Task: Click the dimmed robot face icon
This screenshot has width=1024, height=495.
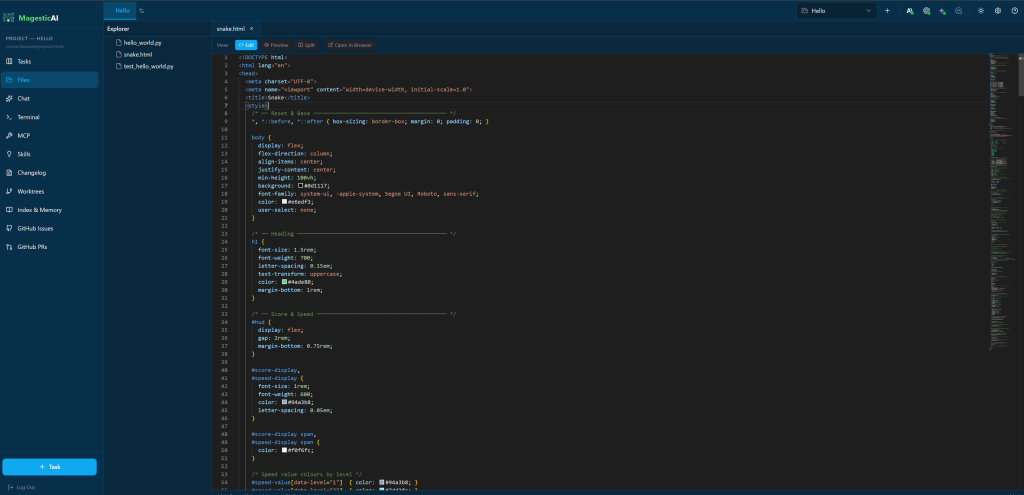Action: [958, 10]
